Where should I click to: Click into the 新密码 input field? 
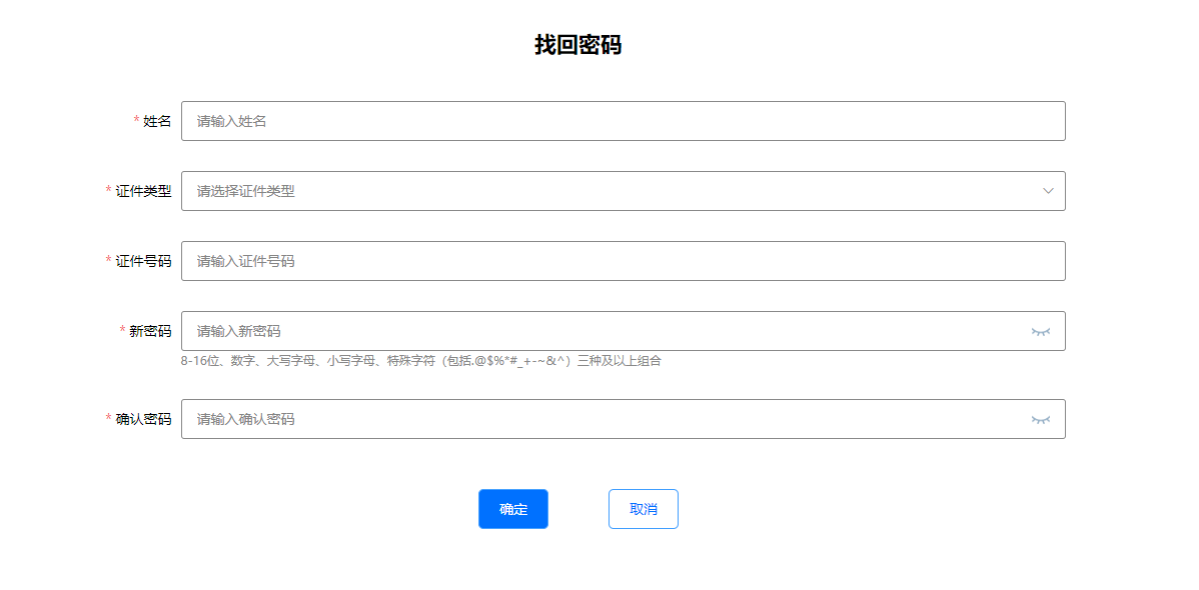click(600, 331)
